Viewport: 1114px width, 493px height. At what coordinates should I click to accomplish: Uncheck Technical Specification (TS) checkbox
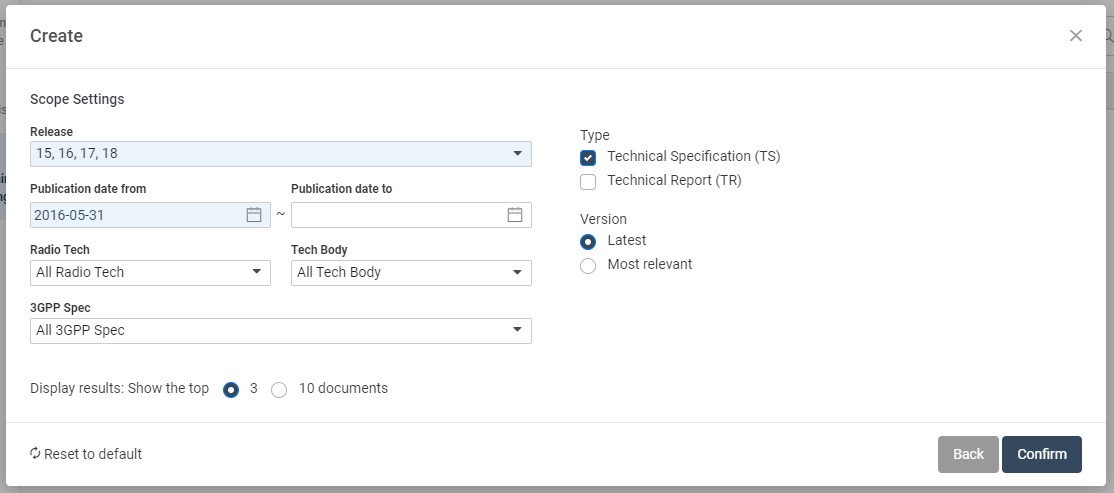click(588, 158)
